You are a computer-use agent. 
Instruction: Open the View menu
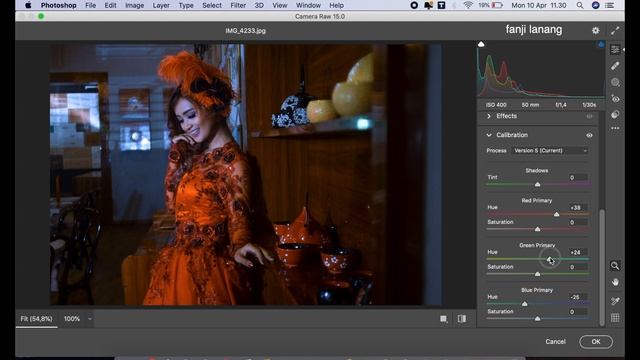(280, 5)
